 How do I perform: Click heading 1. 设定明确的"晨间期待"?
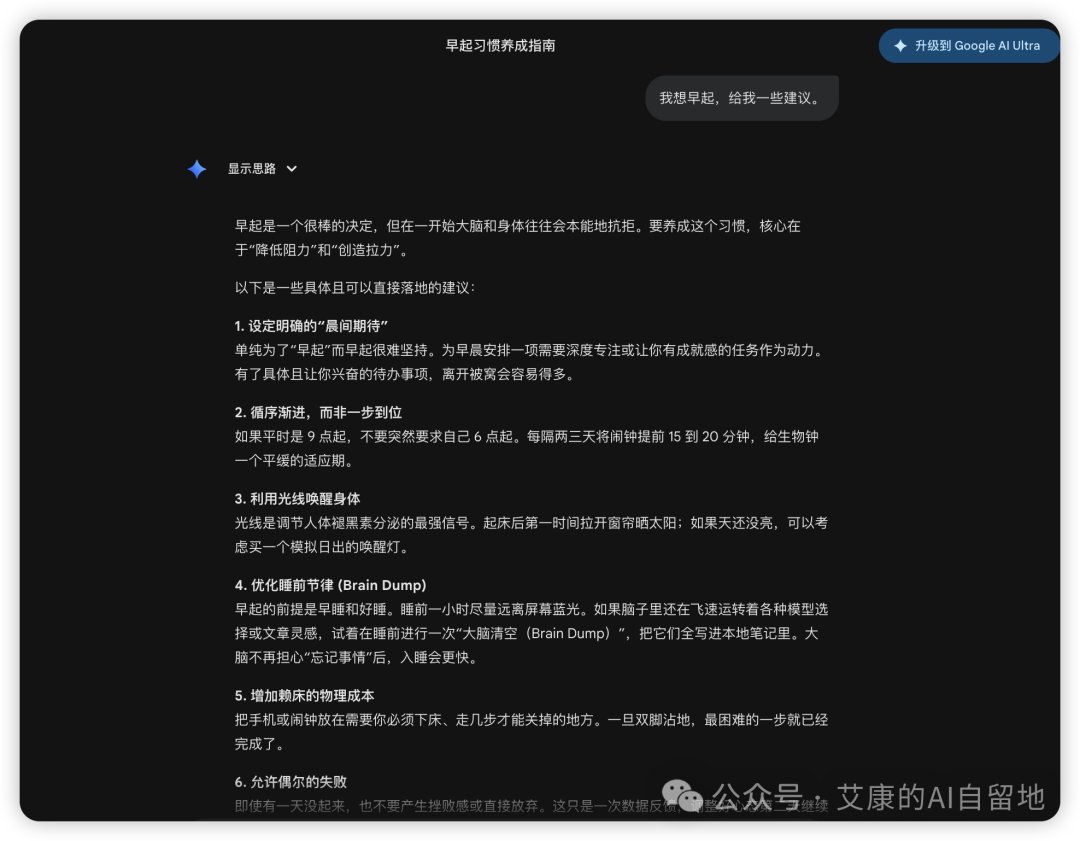[311, 326]
